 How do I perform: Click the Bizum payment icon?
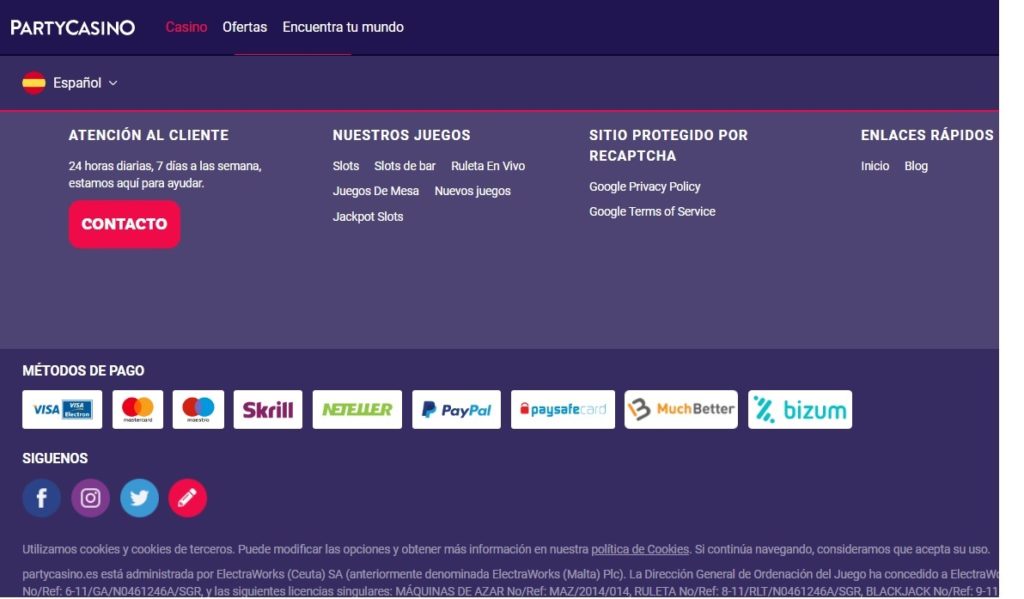(800, 410)
